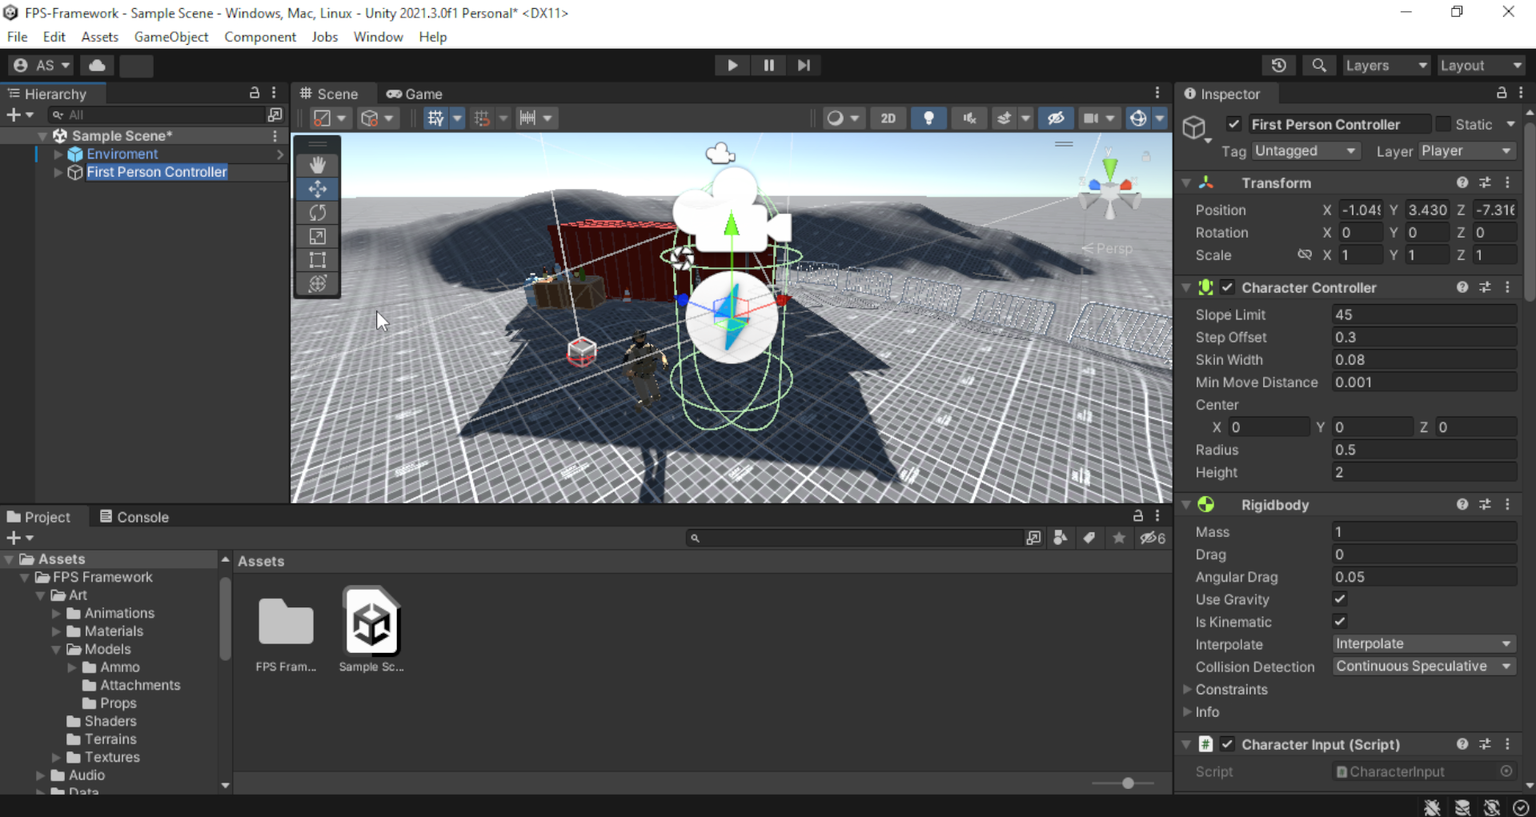
Task: Open the account AS dropdown
Action: pos(41,65)
